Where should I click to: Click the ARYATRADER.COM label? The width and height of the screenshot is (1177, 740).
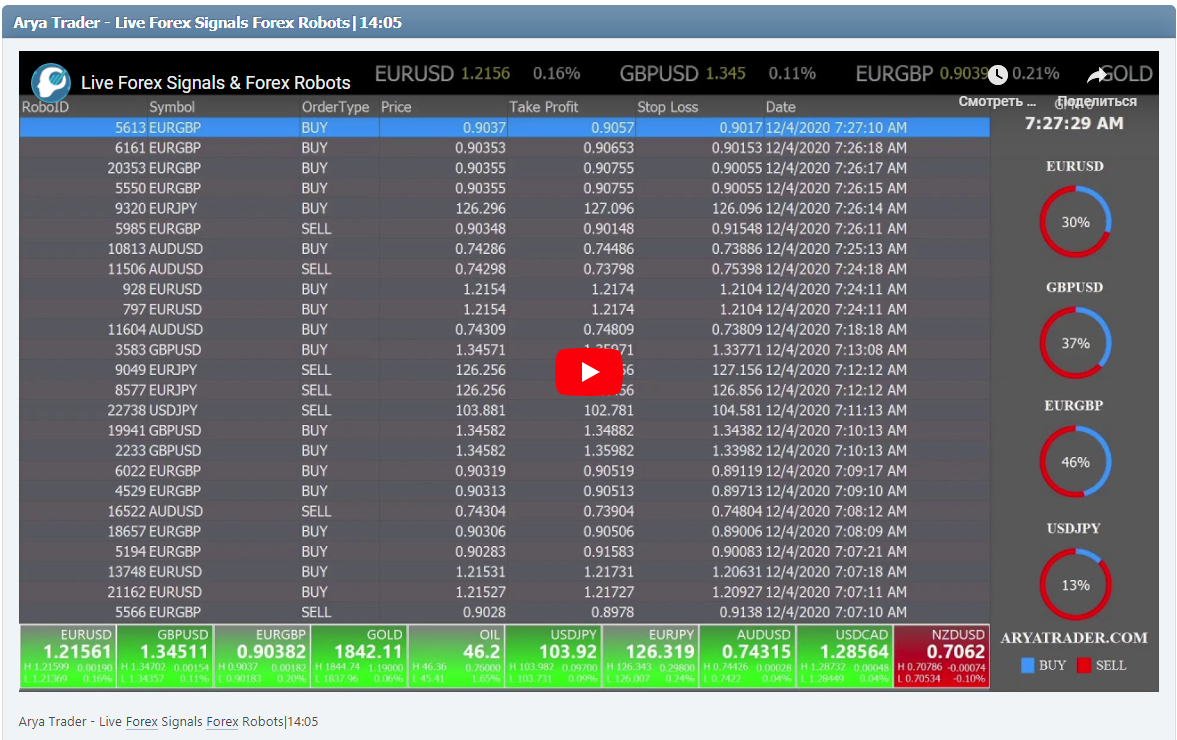tap(1074, 636)
